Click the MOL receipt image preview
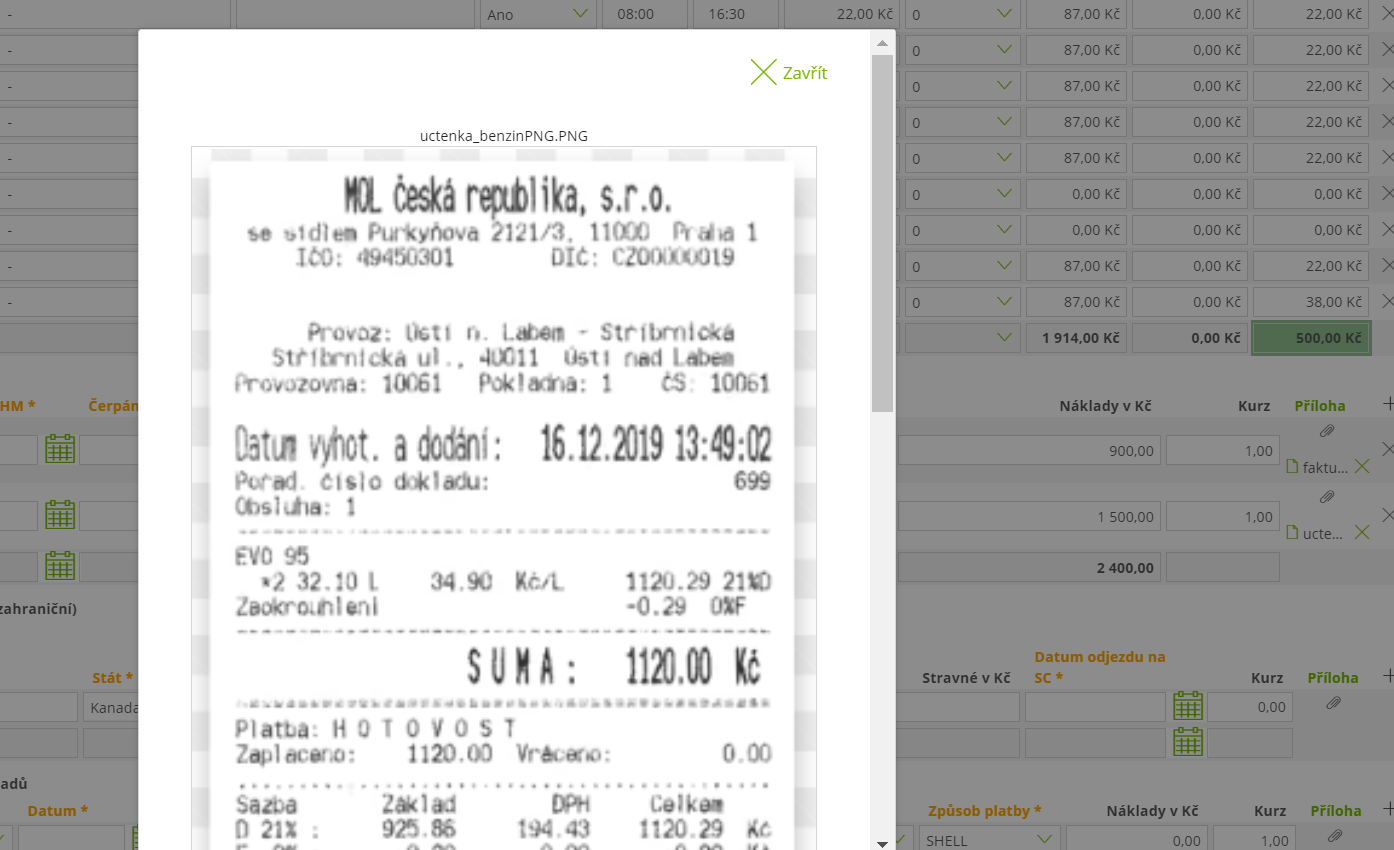 503,498
